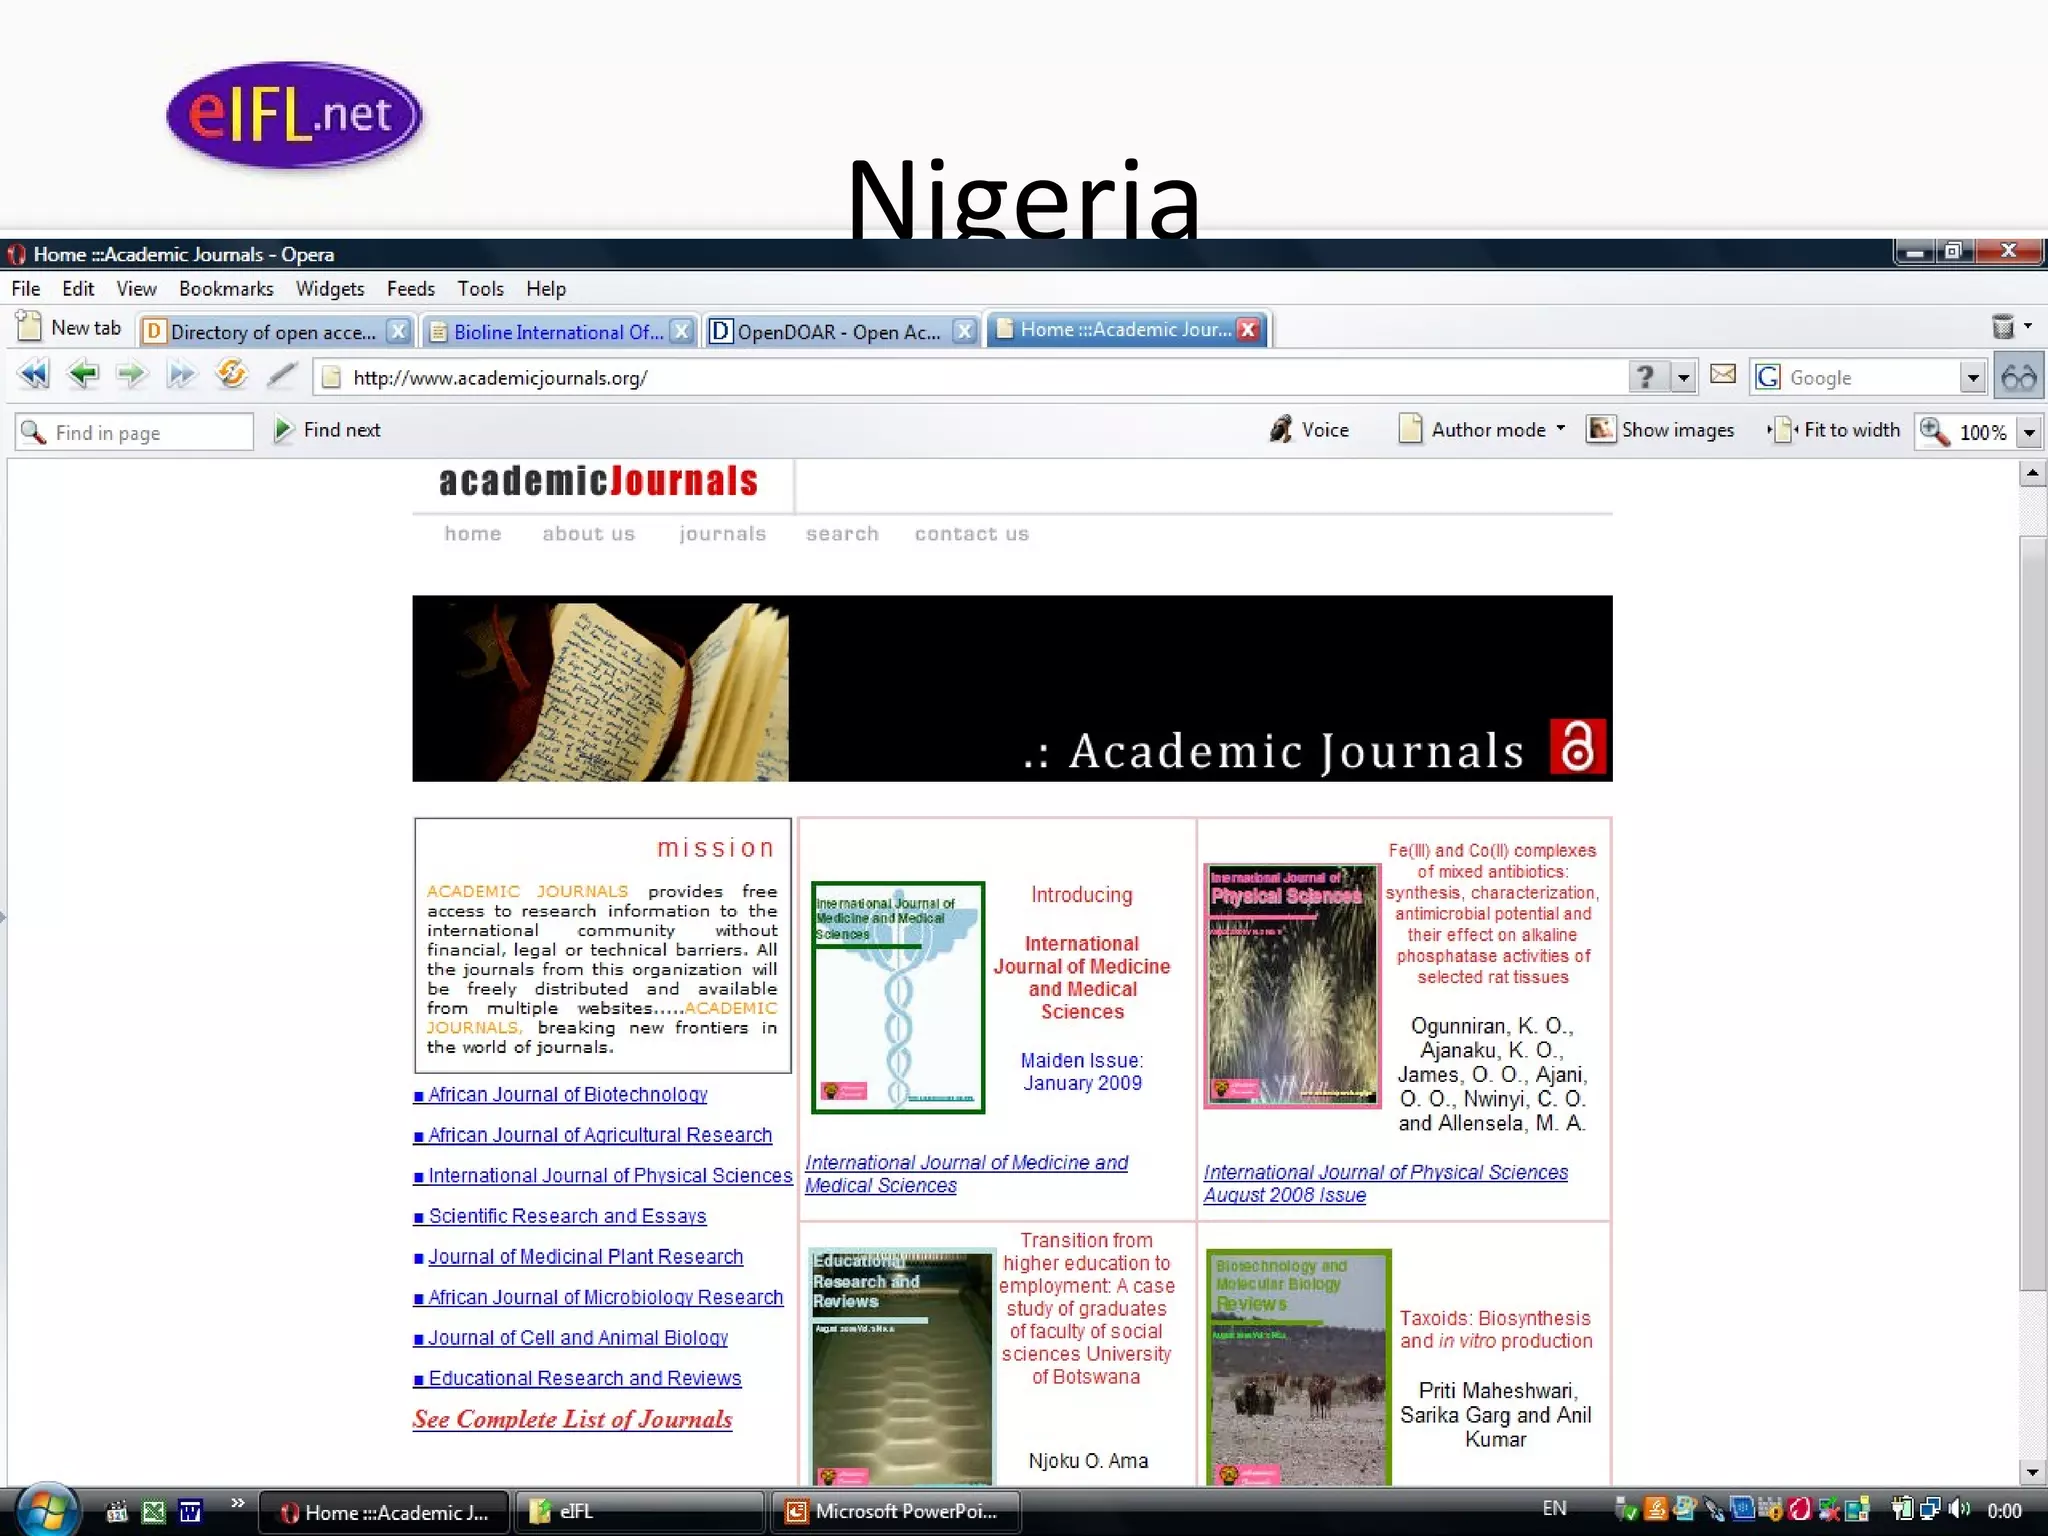The width and height of the screenshot is (2048, 1536).
Task: Open the Author mode dropdown arrow
Action: pos(1561,429)
